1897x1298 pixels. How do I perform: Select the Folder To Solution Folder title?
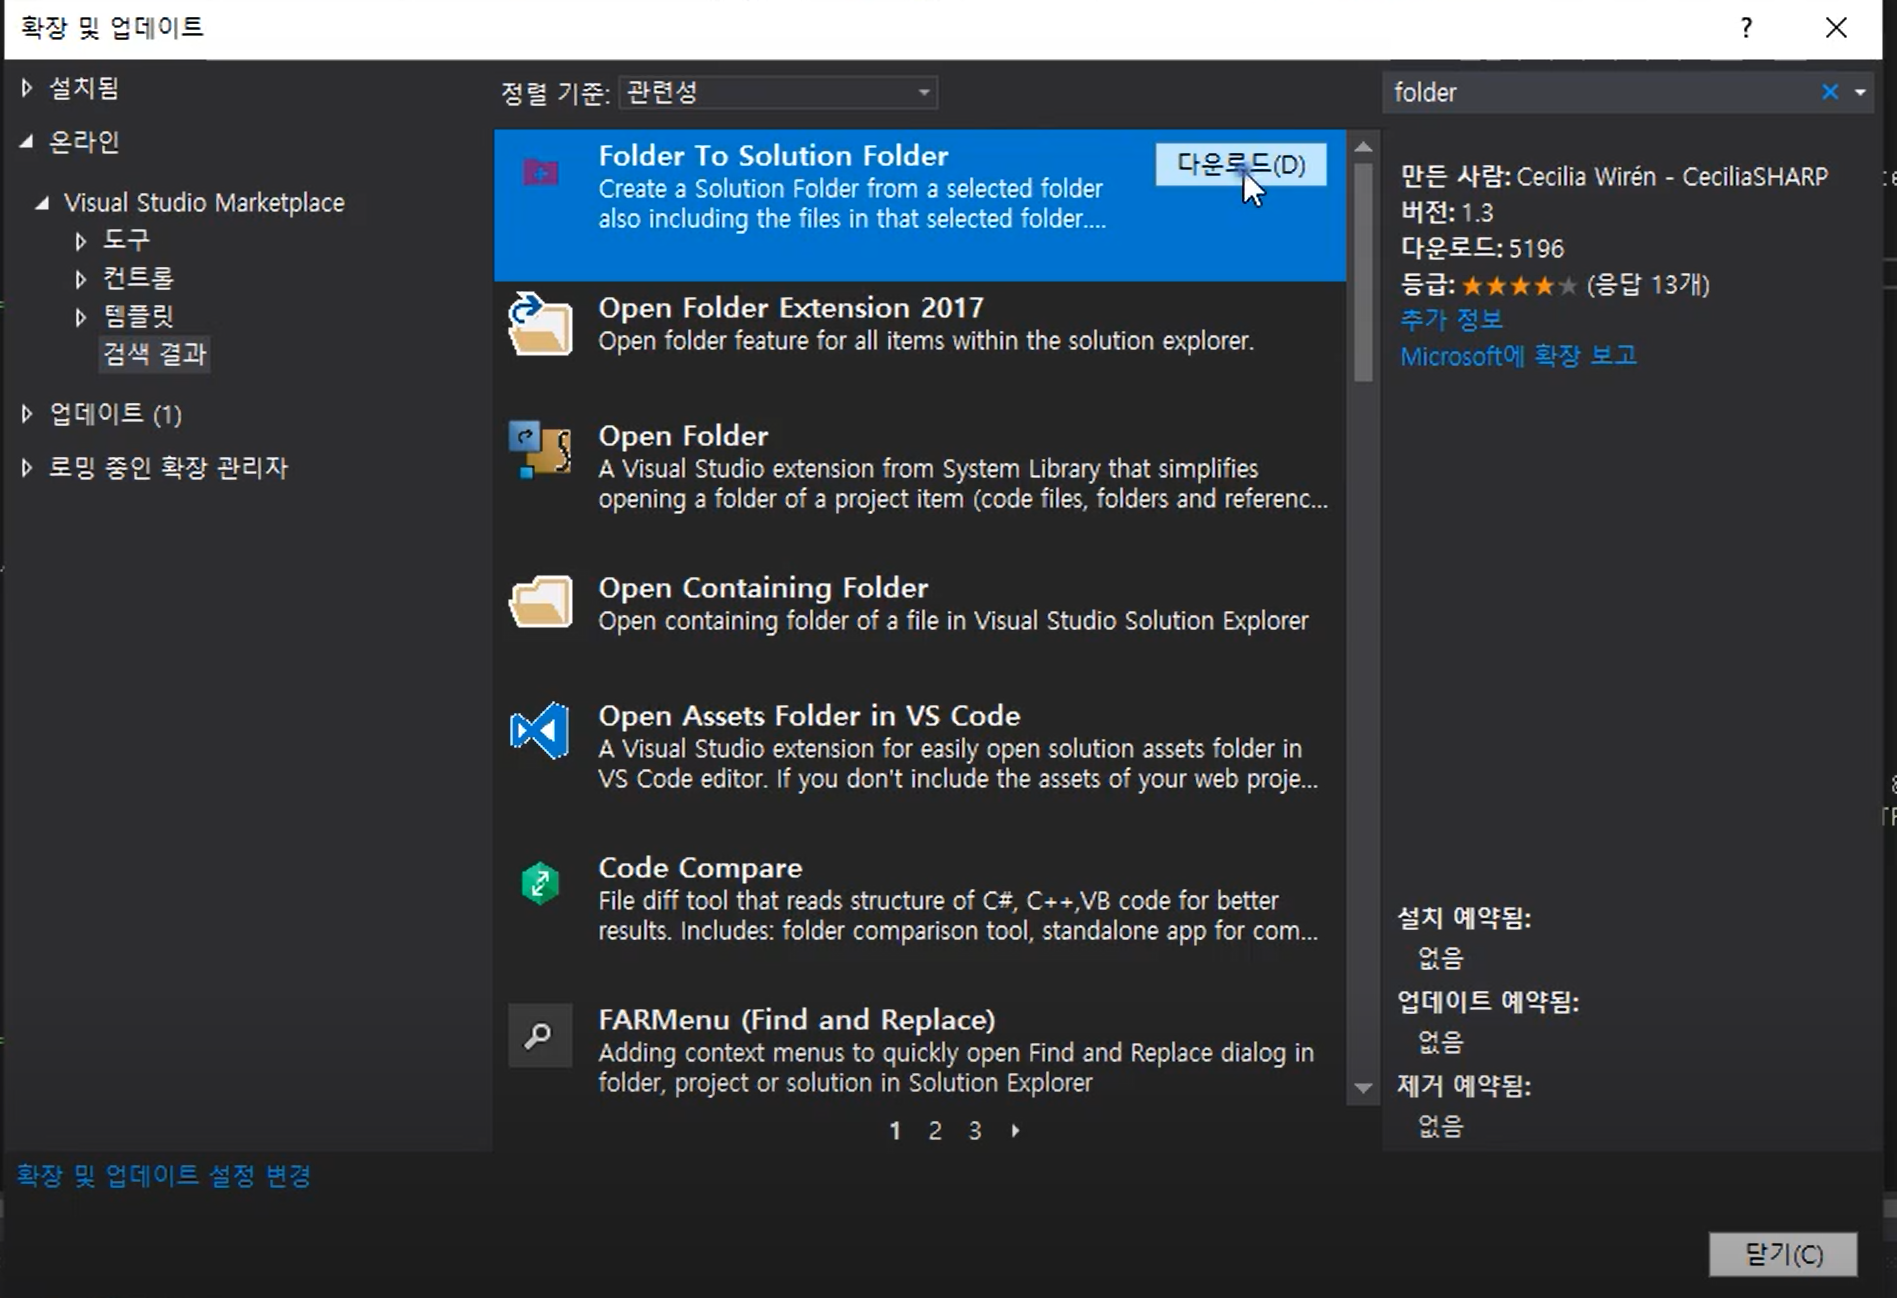click(x=773, y=156)
